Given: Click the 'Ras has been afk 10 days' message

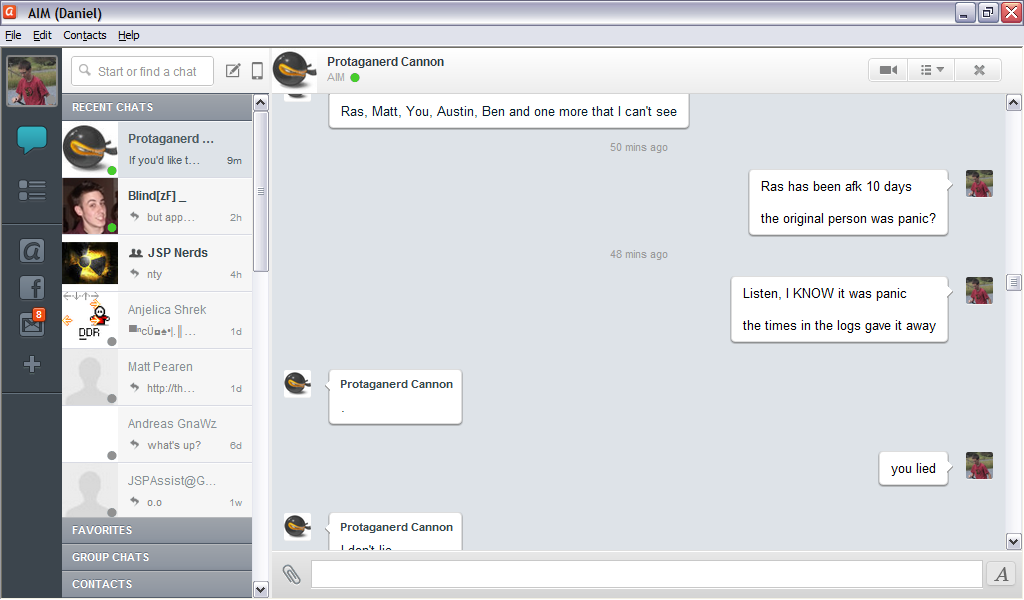Looking at the screenshot, I should tap(836, 187).
